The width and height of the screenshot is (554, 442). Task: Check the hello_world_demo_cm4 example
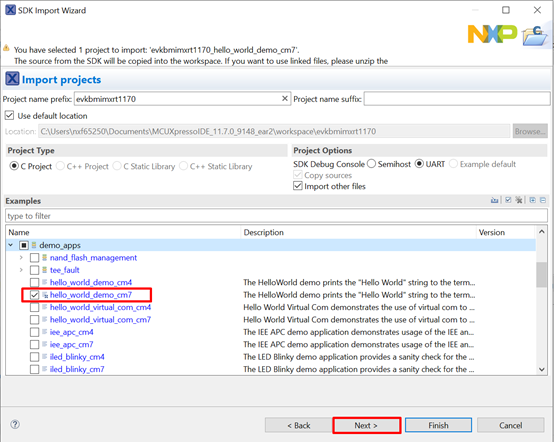(34, 282)
